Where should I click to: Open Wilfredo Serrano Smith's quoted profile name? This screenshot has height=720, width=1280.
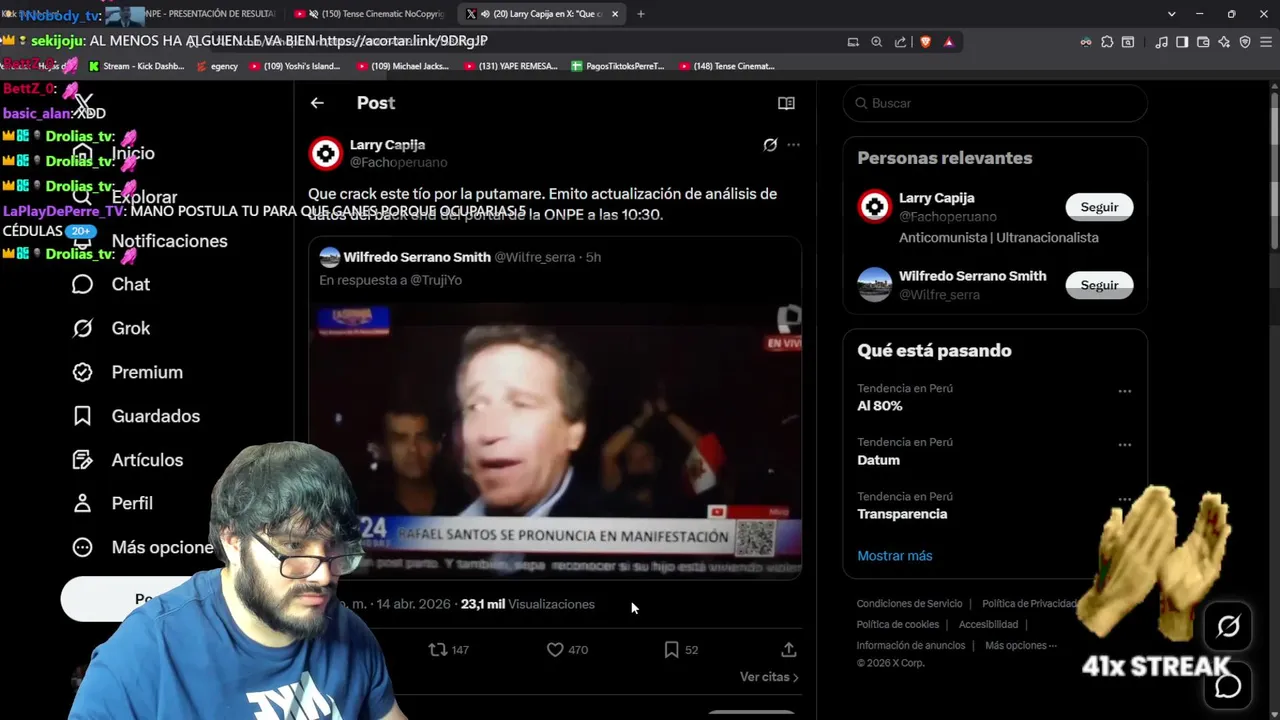tap(417, 257)
